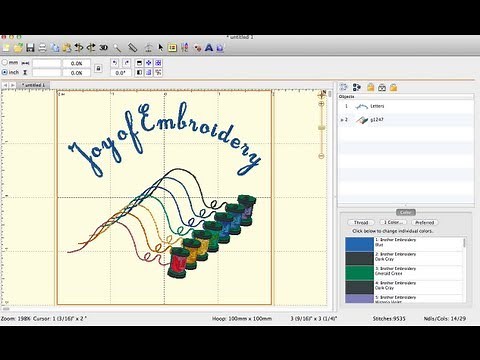Change the Blue thread color swatch
The width and height of the screenshot is (480, 360).
click(359, 244)
